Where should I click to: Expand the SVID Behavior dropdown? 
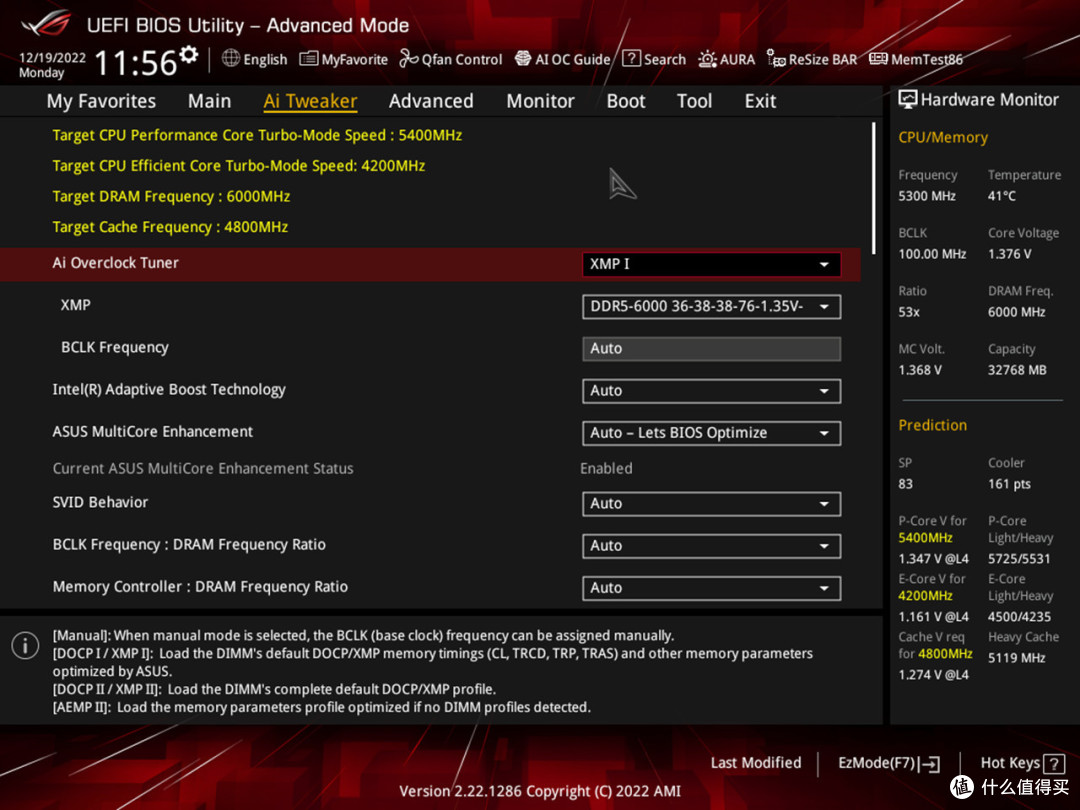point(712,503)
